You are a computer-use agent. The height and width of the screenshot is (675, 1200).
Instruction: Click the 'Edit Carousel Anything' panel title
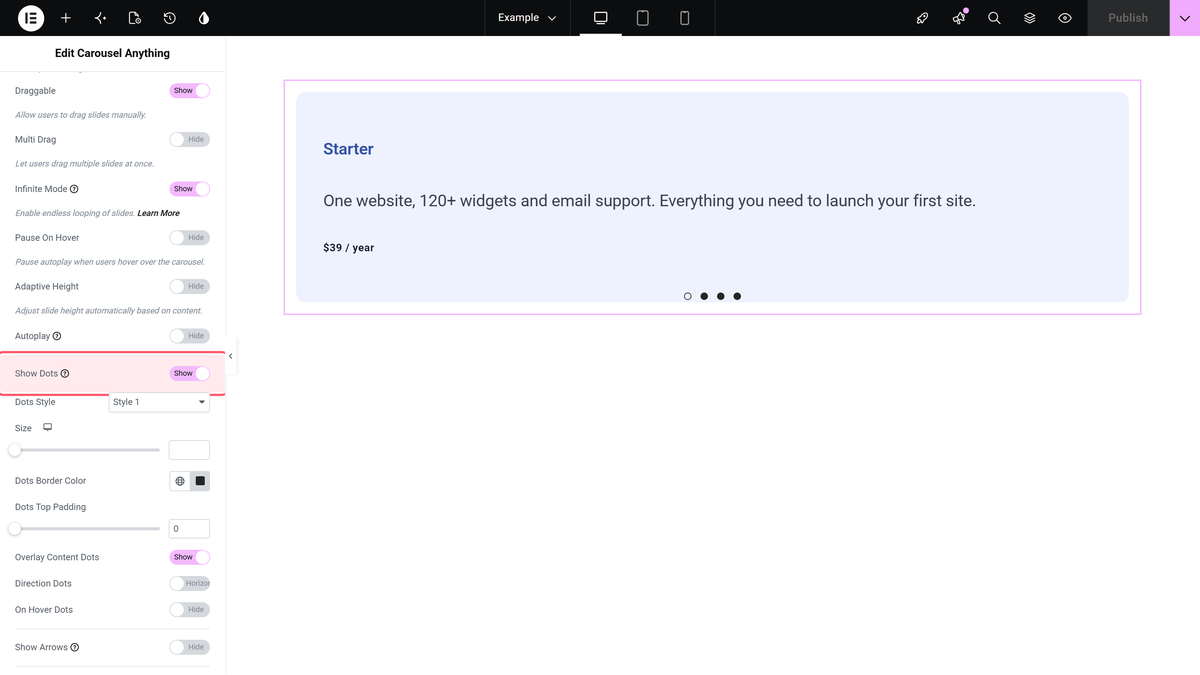pos(112,53)
